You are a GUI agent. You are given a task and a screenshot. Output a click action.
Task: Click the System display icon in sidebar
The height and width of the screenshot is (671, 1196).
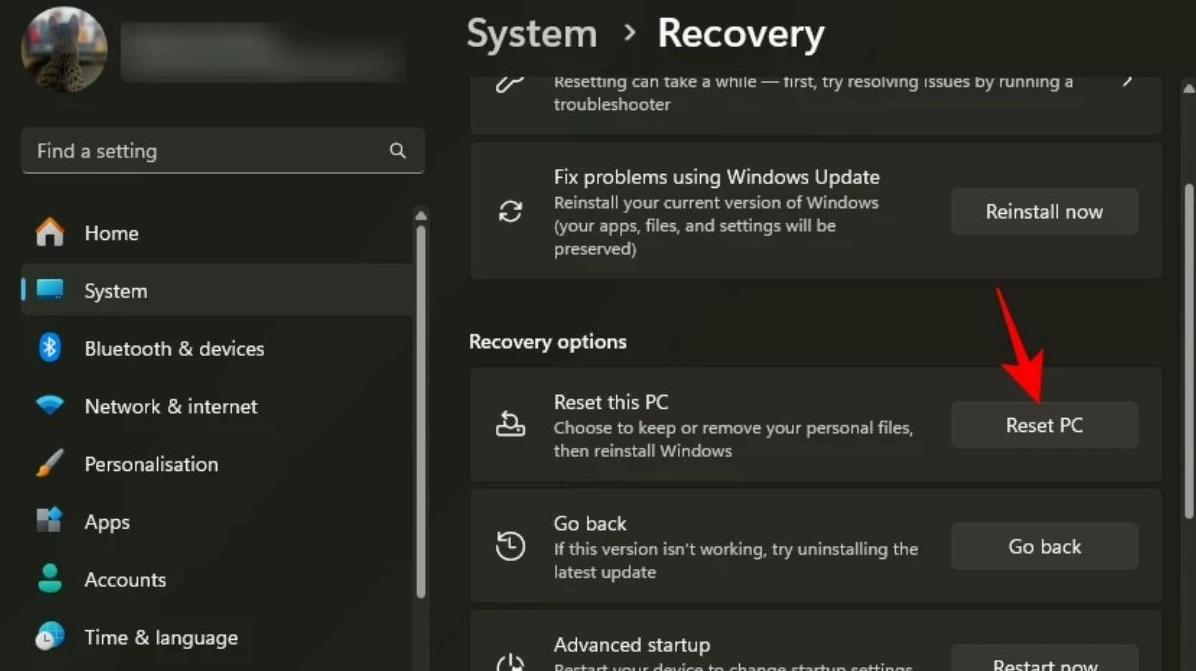tap(52, 290)
